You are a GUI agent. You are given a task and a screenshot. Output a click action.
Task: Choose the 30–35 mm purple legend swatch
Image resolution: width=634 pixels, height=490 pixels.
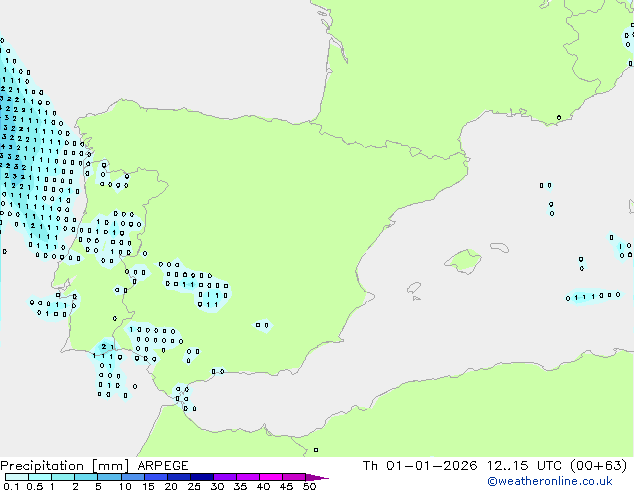click(x=225, y=477)
